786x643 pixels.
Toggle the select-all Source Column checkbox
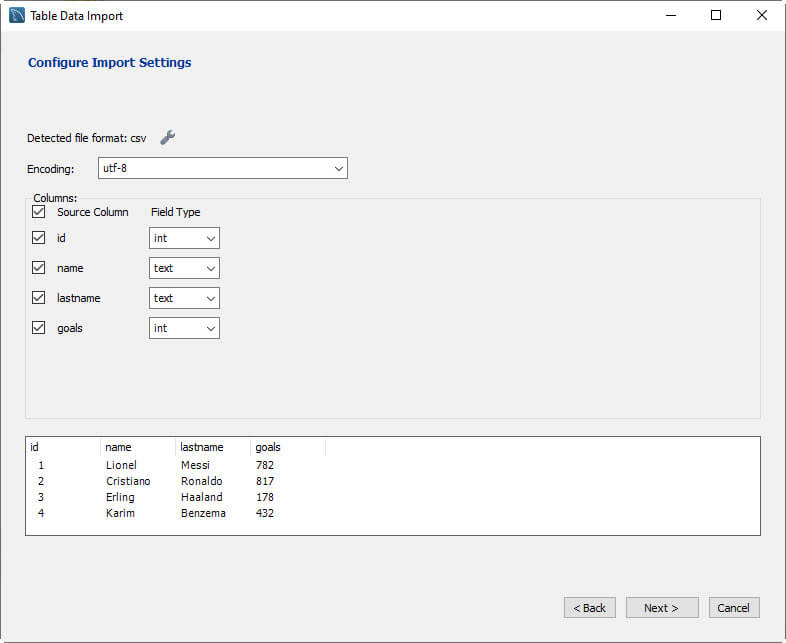pos(39,212)
